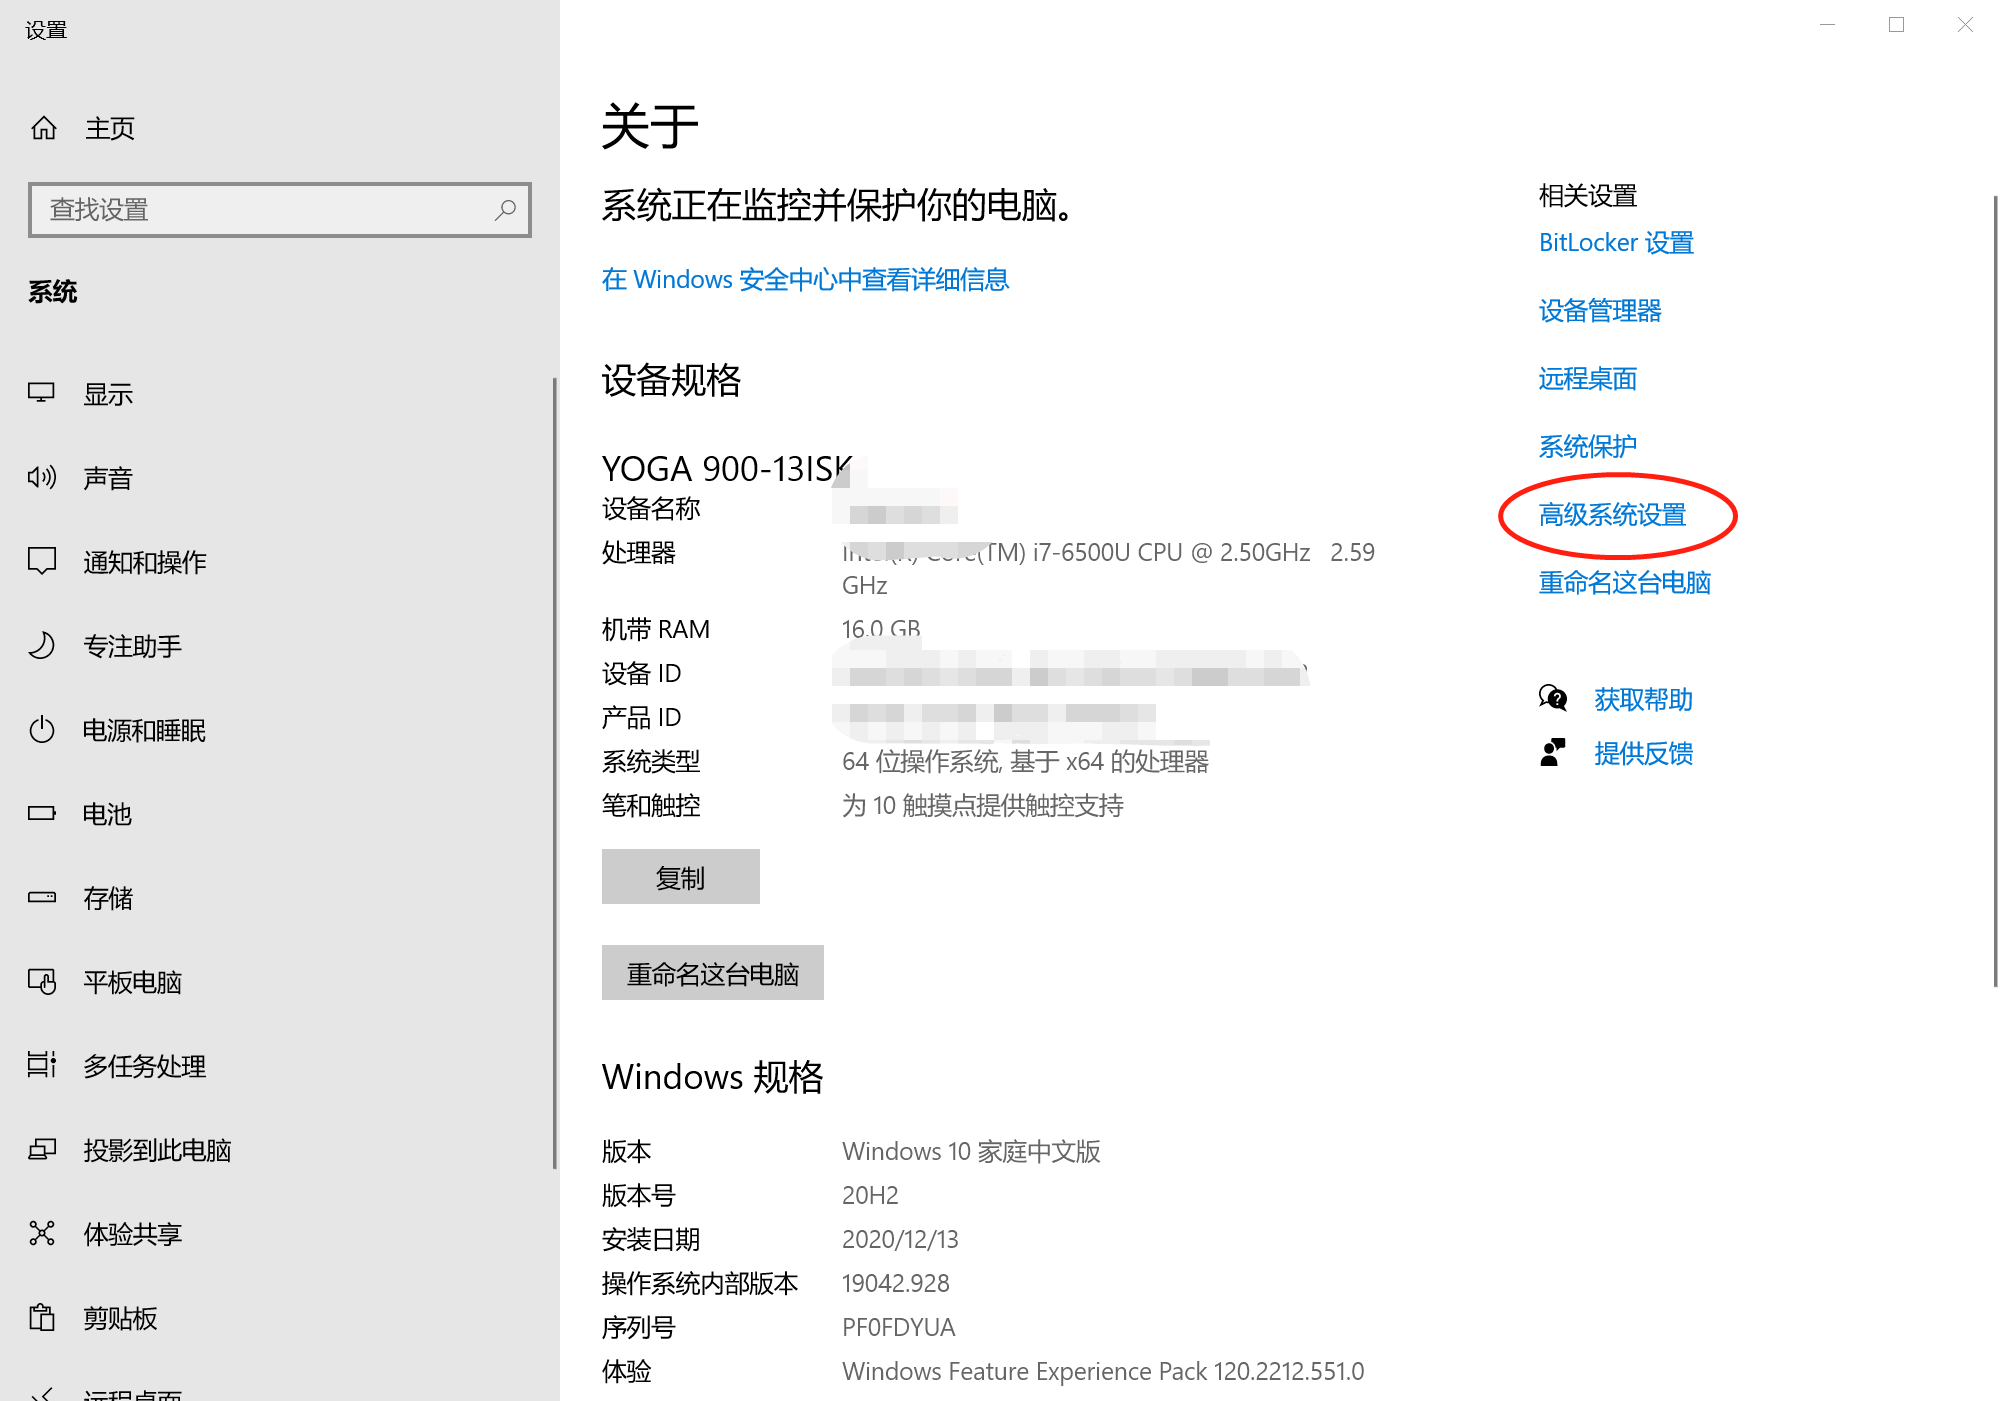Select the Clipboard icon
Viewport: 2001px width, 1401px height.
[41, 1317]
